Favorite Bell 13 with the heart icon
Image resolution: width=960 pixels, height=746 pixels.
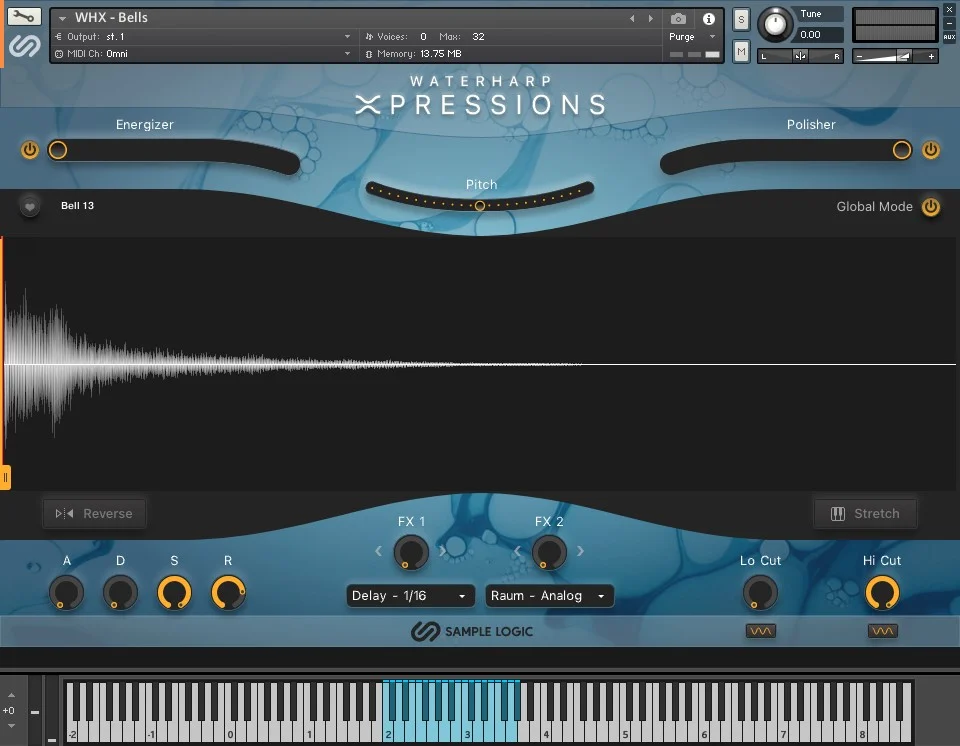[29, 206]
